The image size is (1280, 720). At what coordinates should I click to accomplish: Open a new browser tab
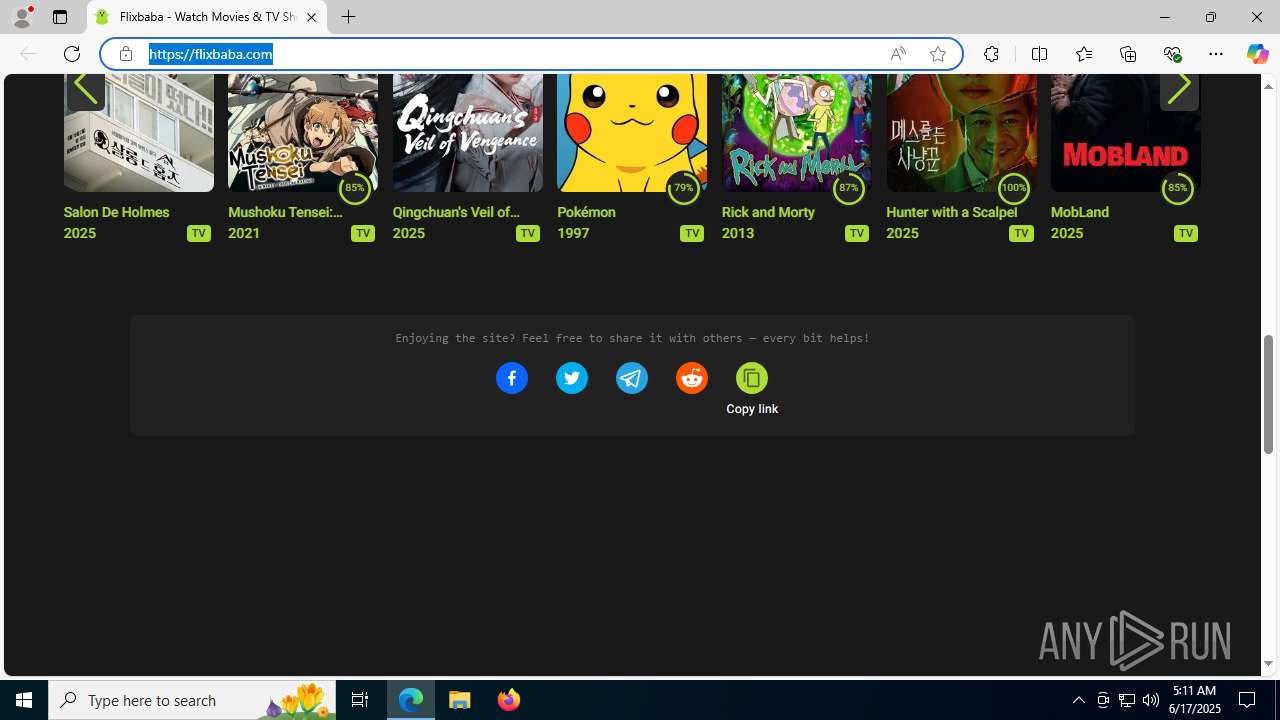[x=348, y=17]
